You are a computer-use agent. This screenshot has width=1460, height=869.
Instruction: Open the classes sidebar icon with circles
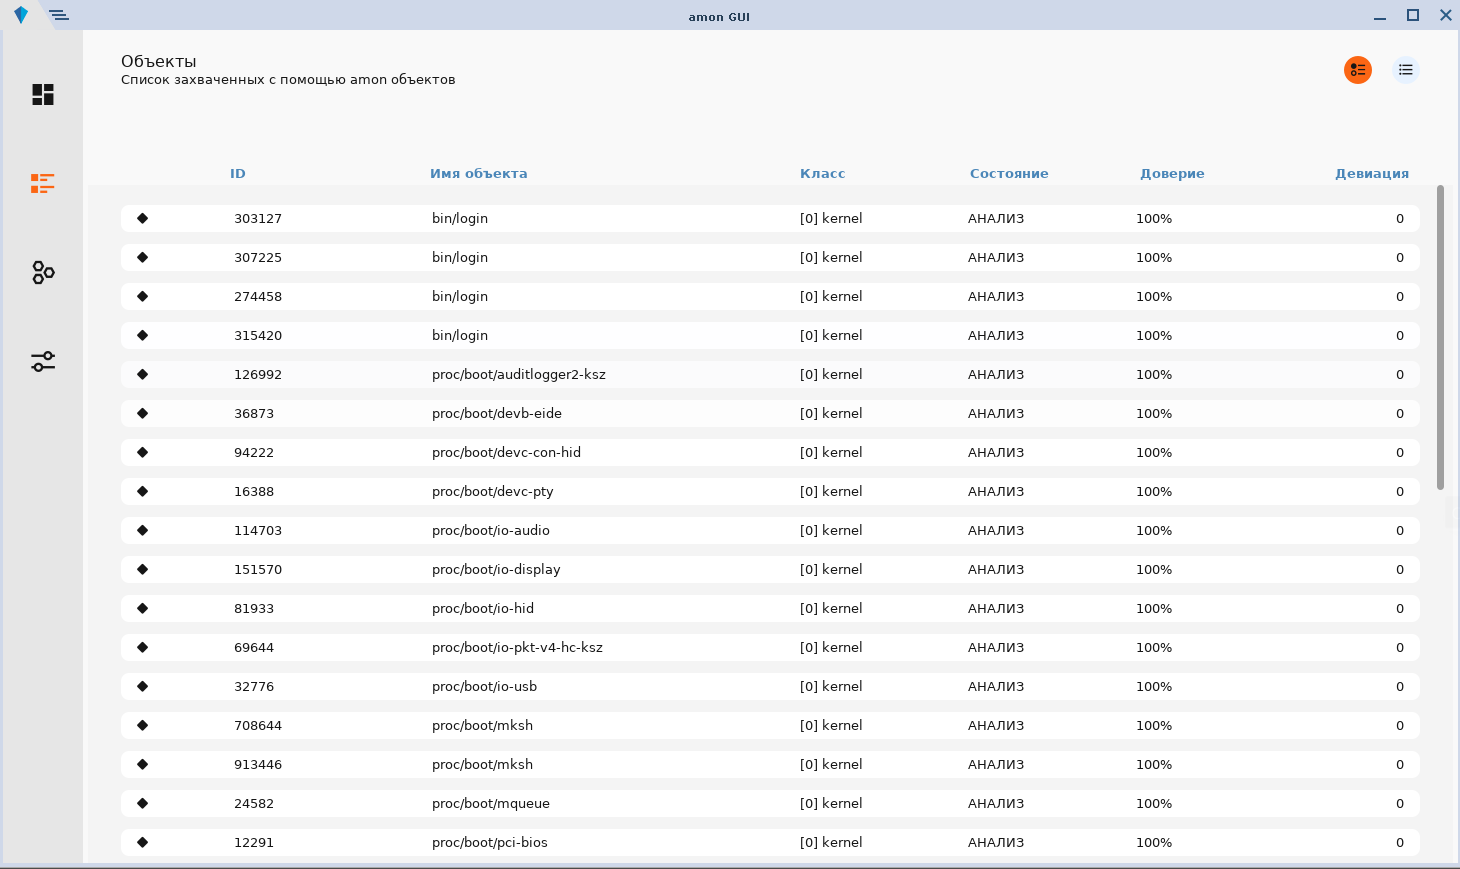[x=43, y=272]
